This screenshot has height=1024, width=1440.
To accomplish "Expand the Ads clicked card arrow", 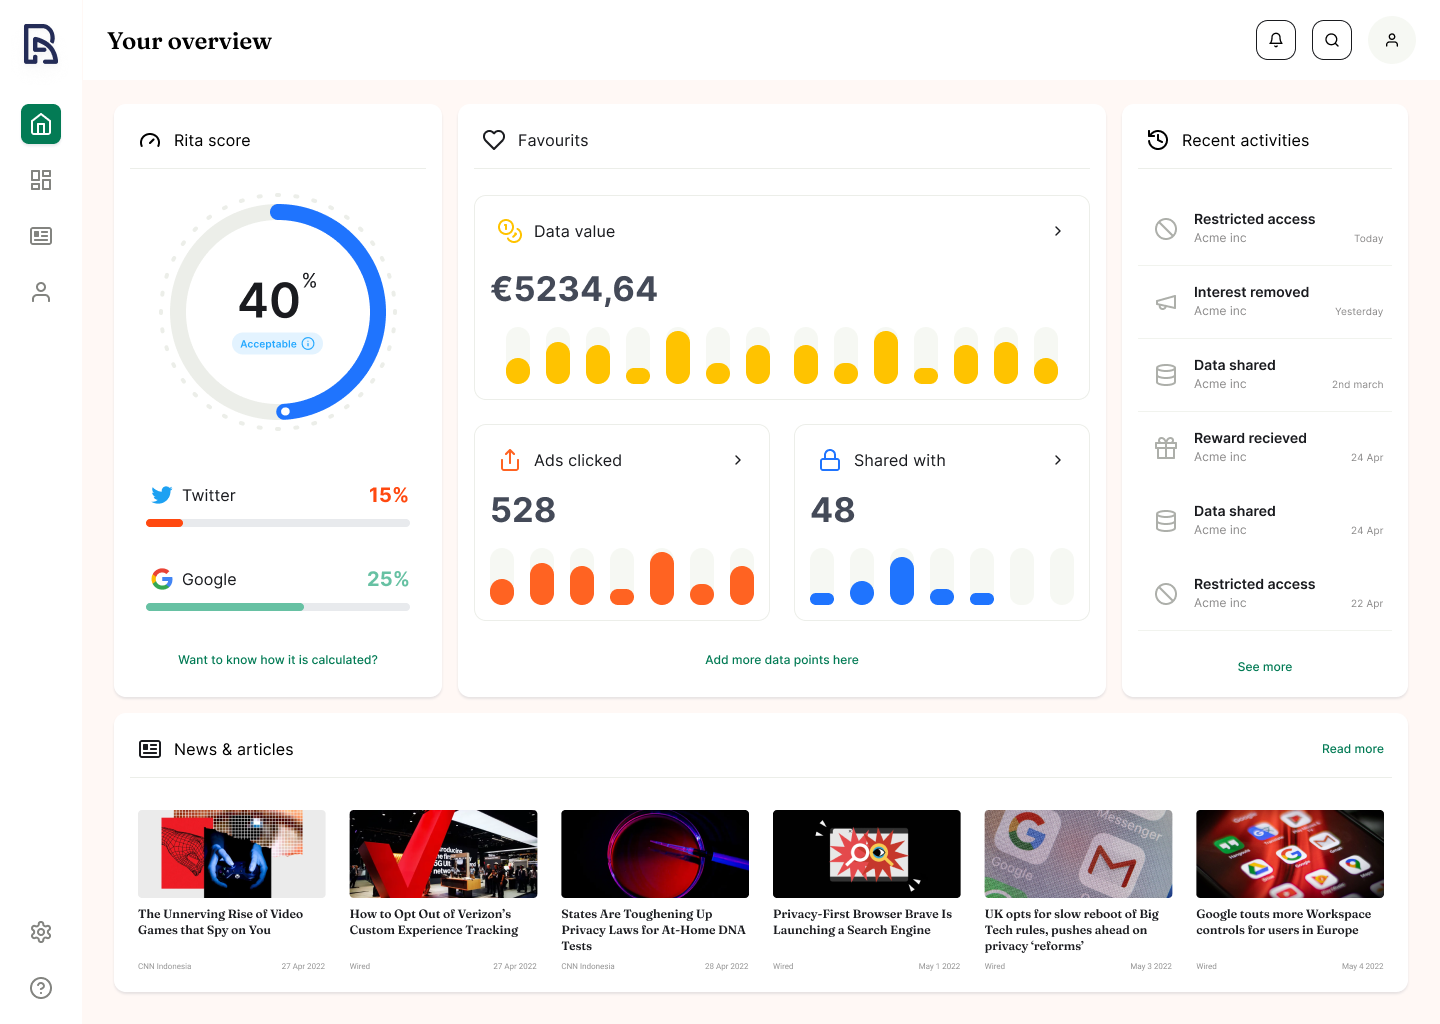I will pyautogui.click(x=738, y=460).
